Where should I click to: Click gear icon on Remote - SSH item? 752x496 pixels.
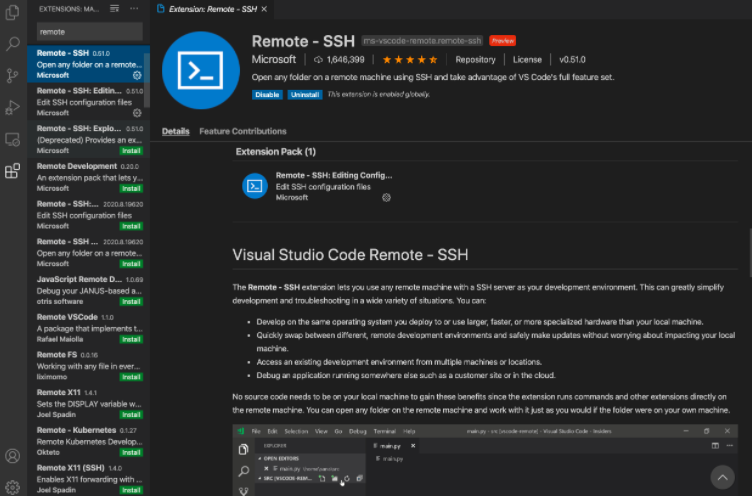coord(137,75)
